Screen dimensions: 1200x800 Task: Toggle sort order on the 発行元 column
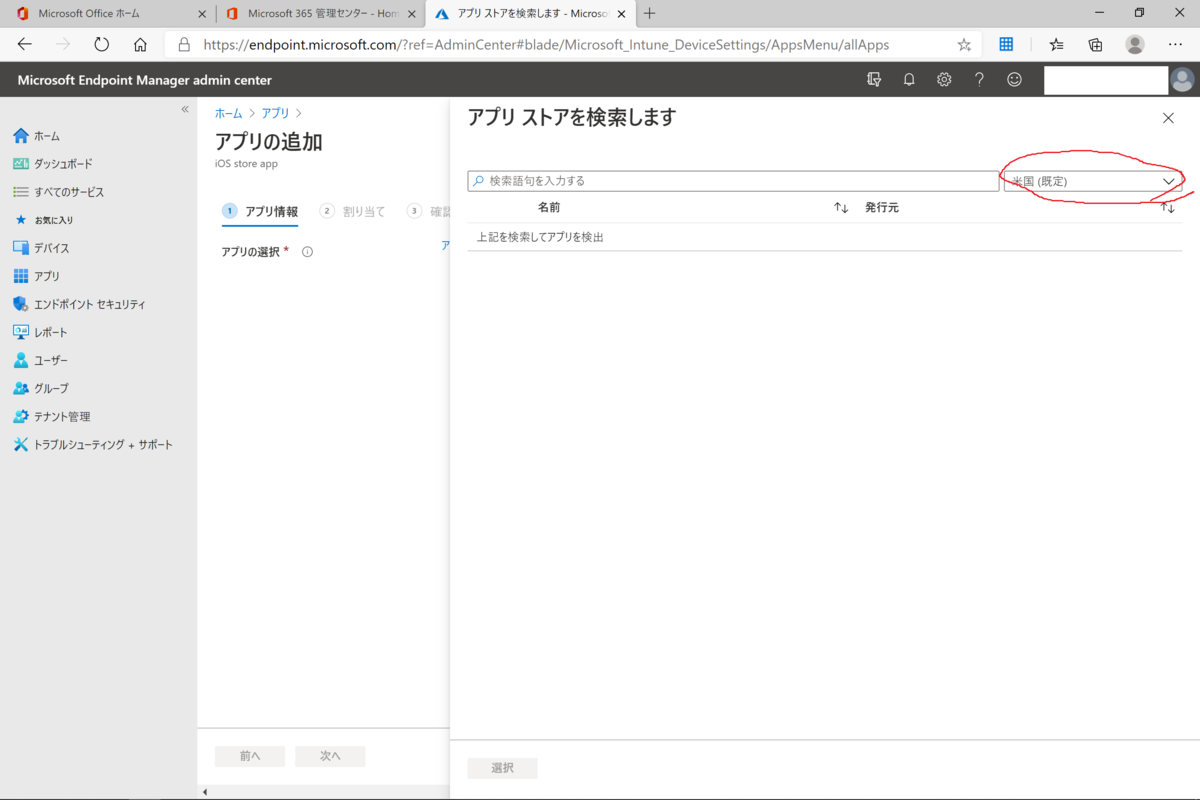pos(1167,207)
